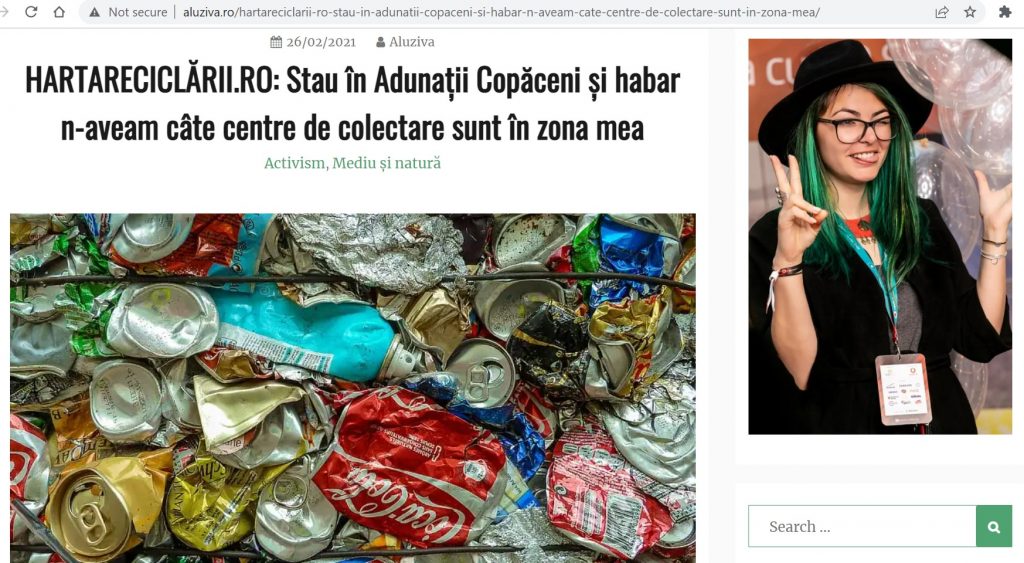Click the browser forward arrow
This screenshot has height=563, width=1024.
(x=4, y=12)
